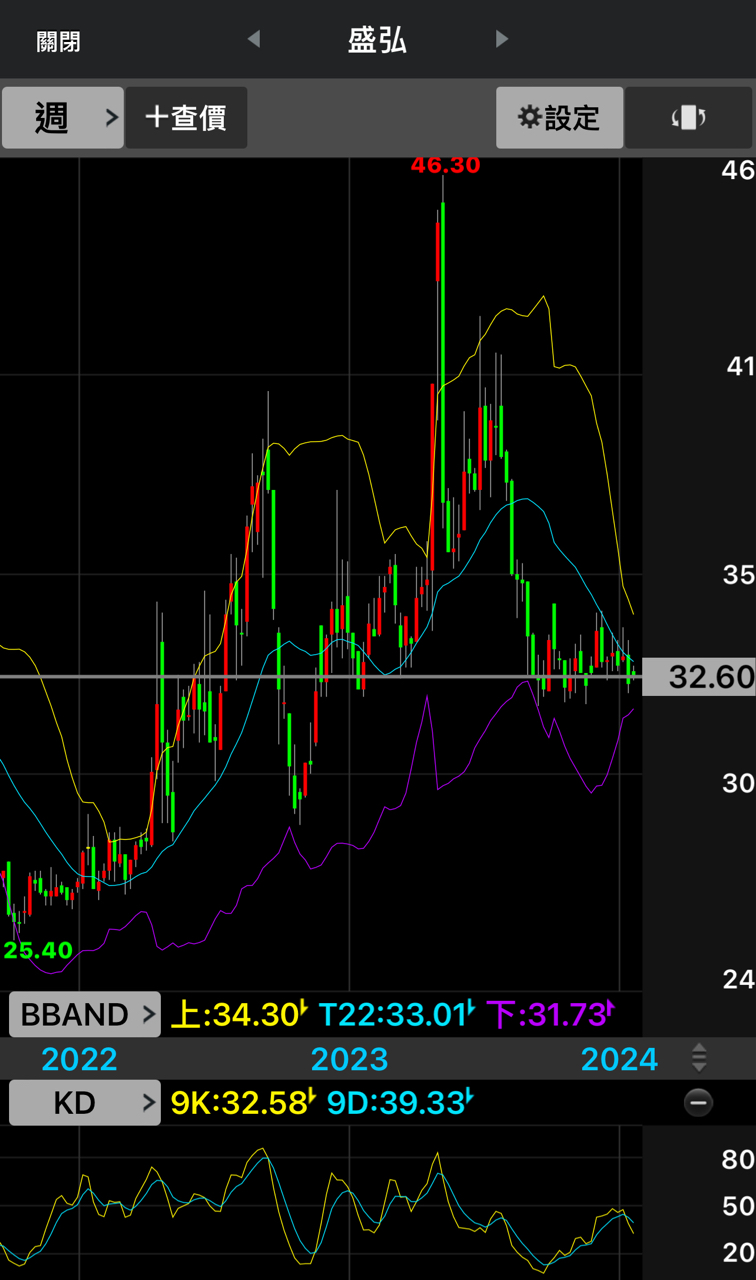Viewport: 756px width, 1280px height.
Task: Go to previous stock with left arrow
Action: point(254,39)
